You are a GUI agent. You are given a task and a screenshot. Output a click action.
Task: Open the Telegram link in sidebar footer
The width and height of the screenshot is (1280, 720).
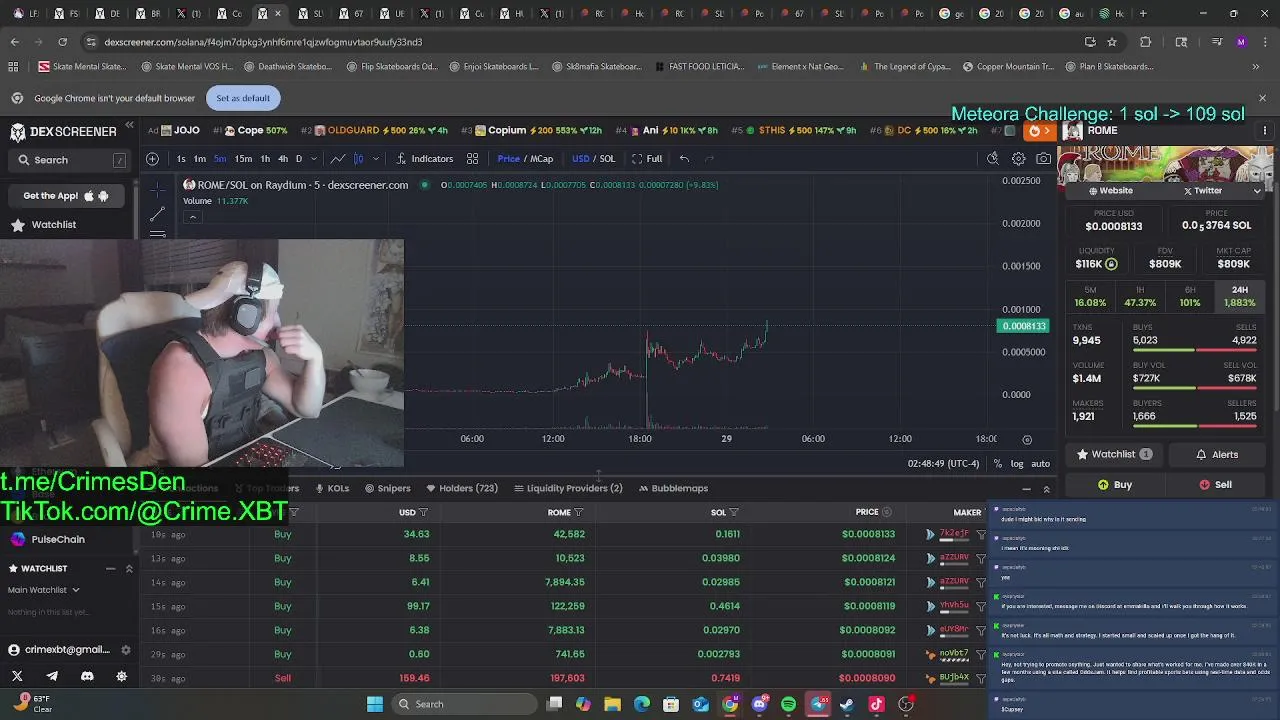tap(52, 676)
